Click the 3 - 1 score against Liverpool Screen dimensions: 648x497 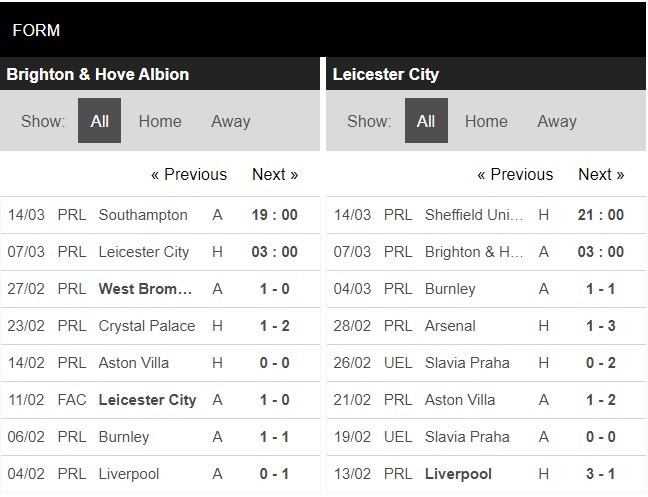click(x=601, y=474)
